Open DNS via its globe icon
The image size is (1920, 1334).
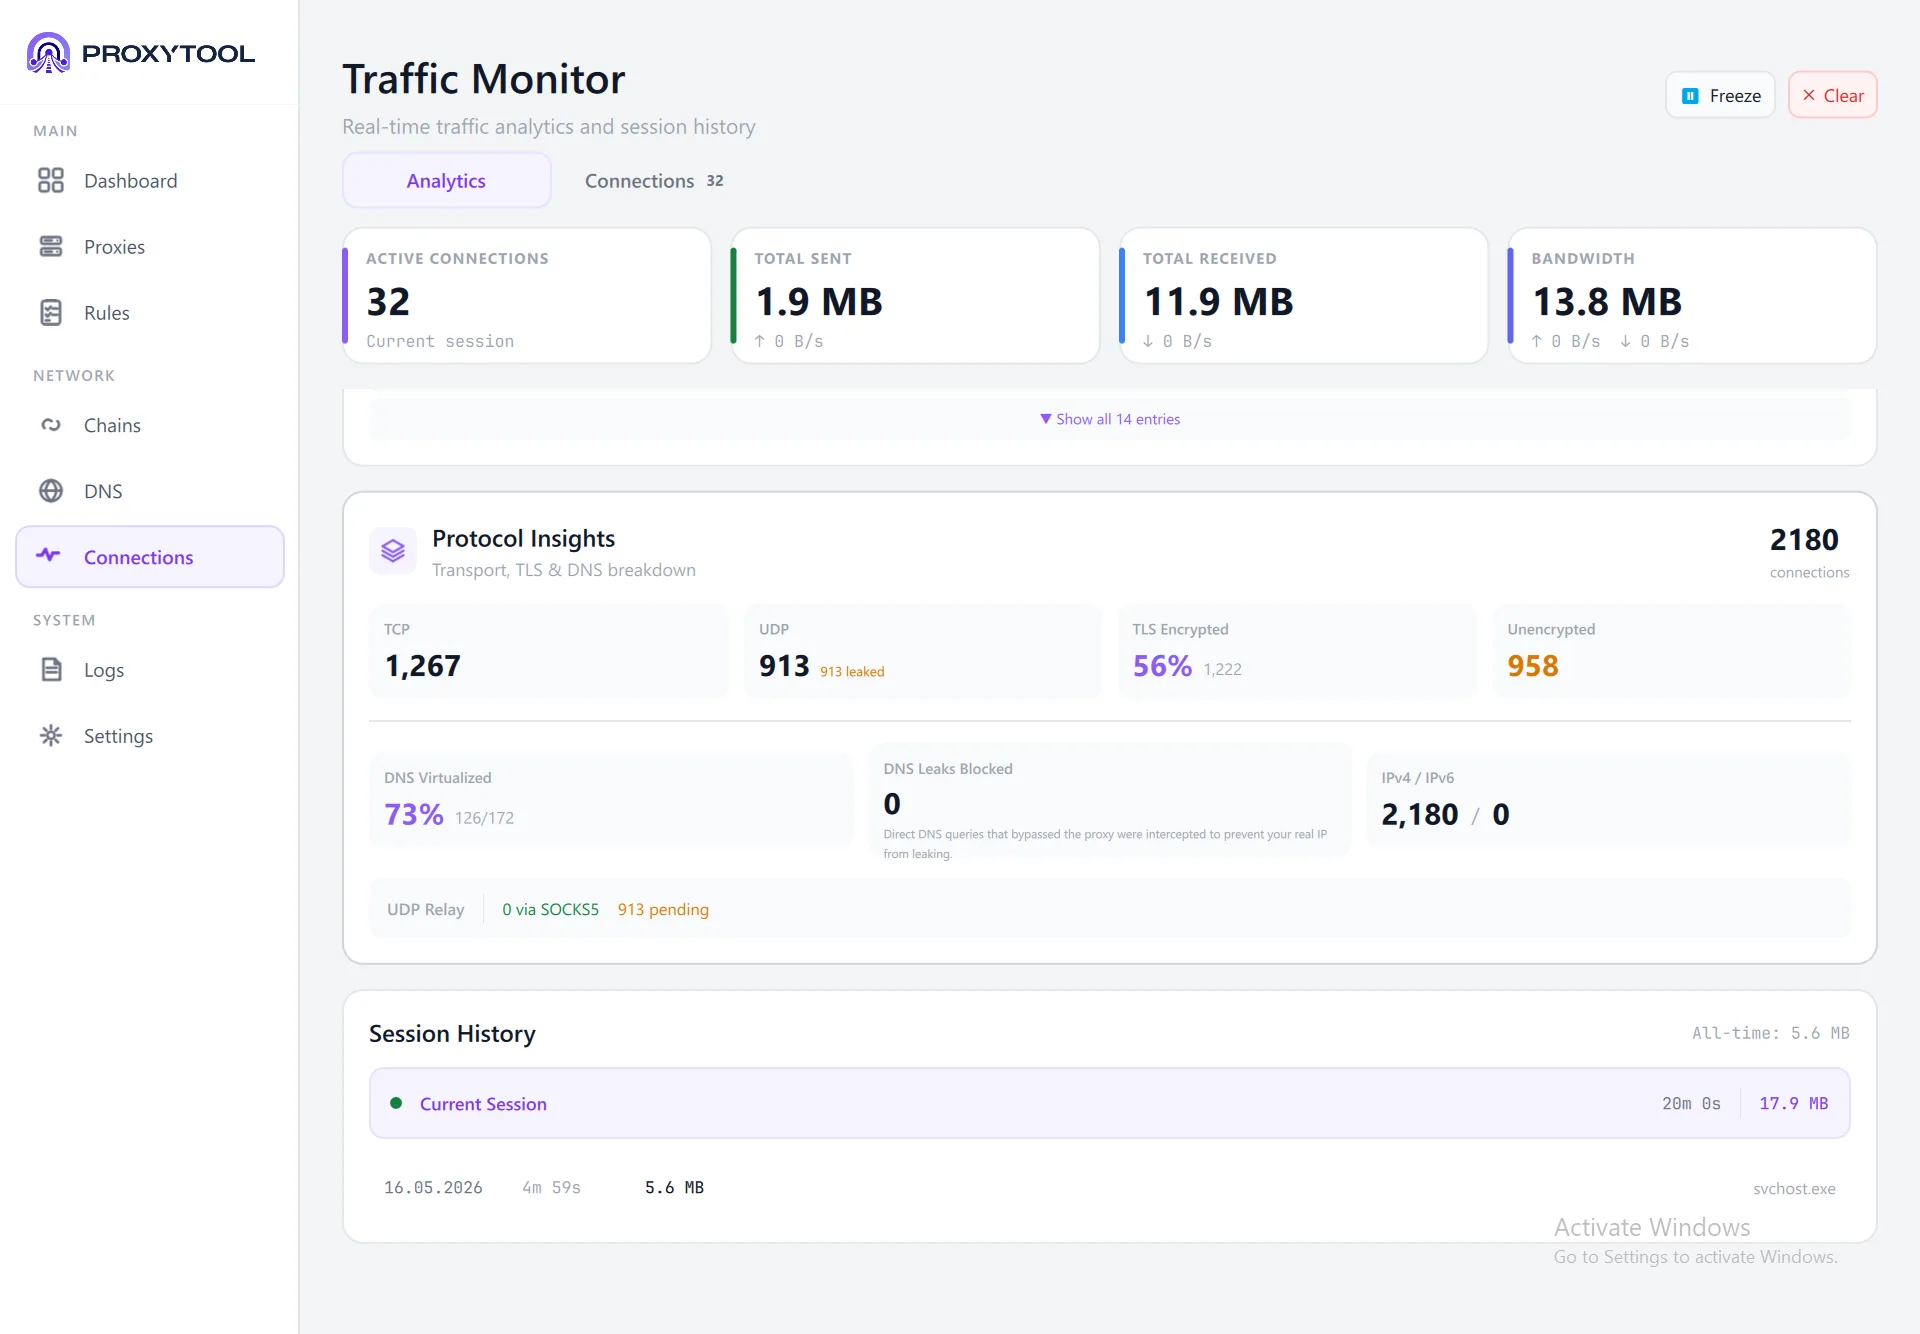click(51, 491)
